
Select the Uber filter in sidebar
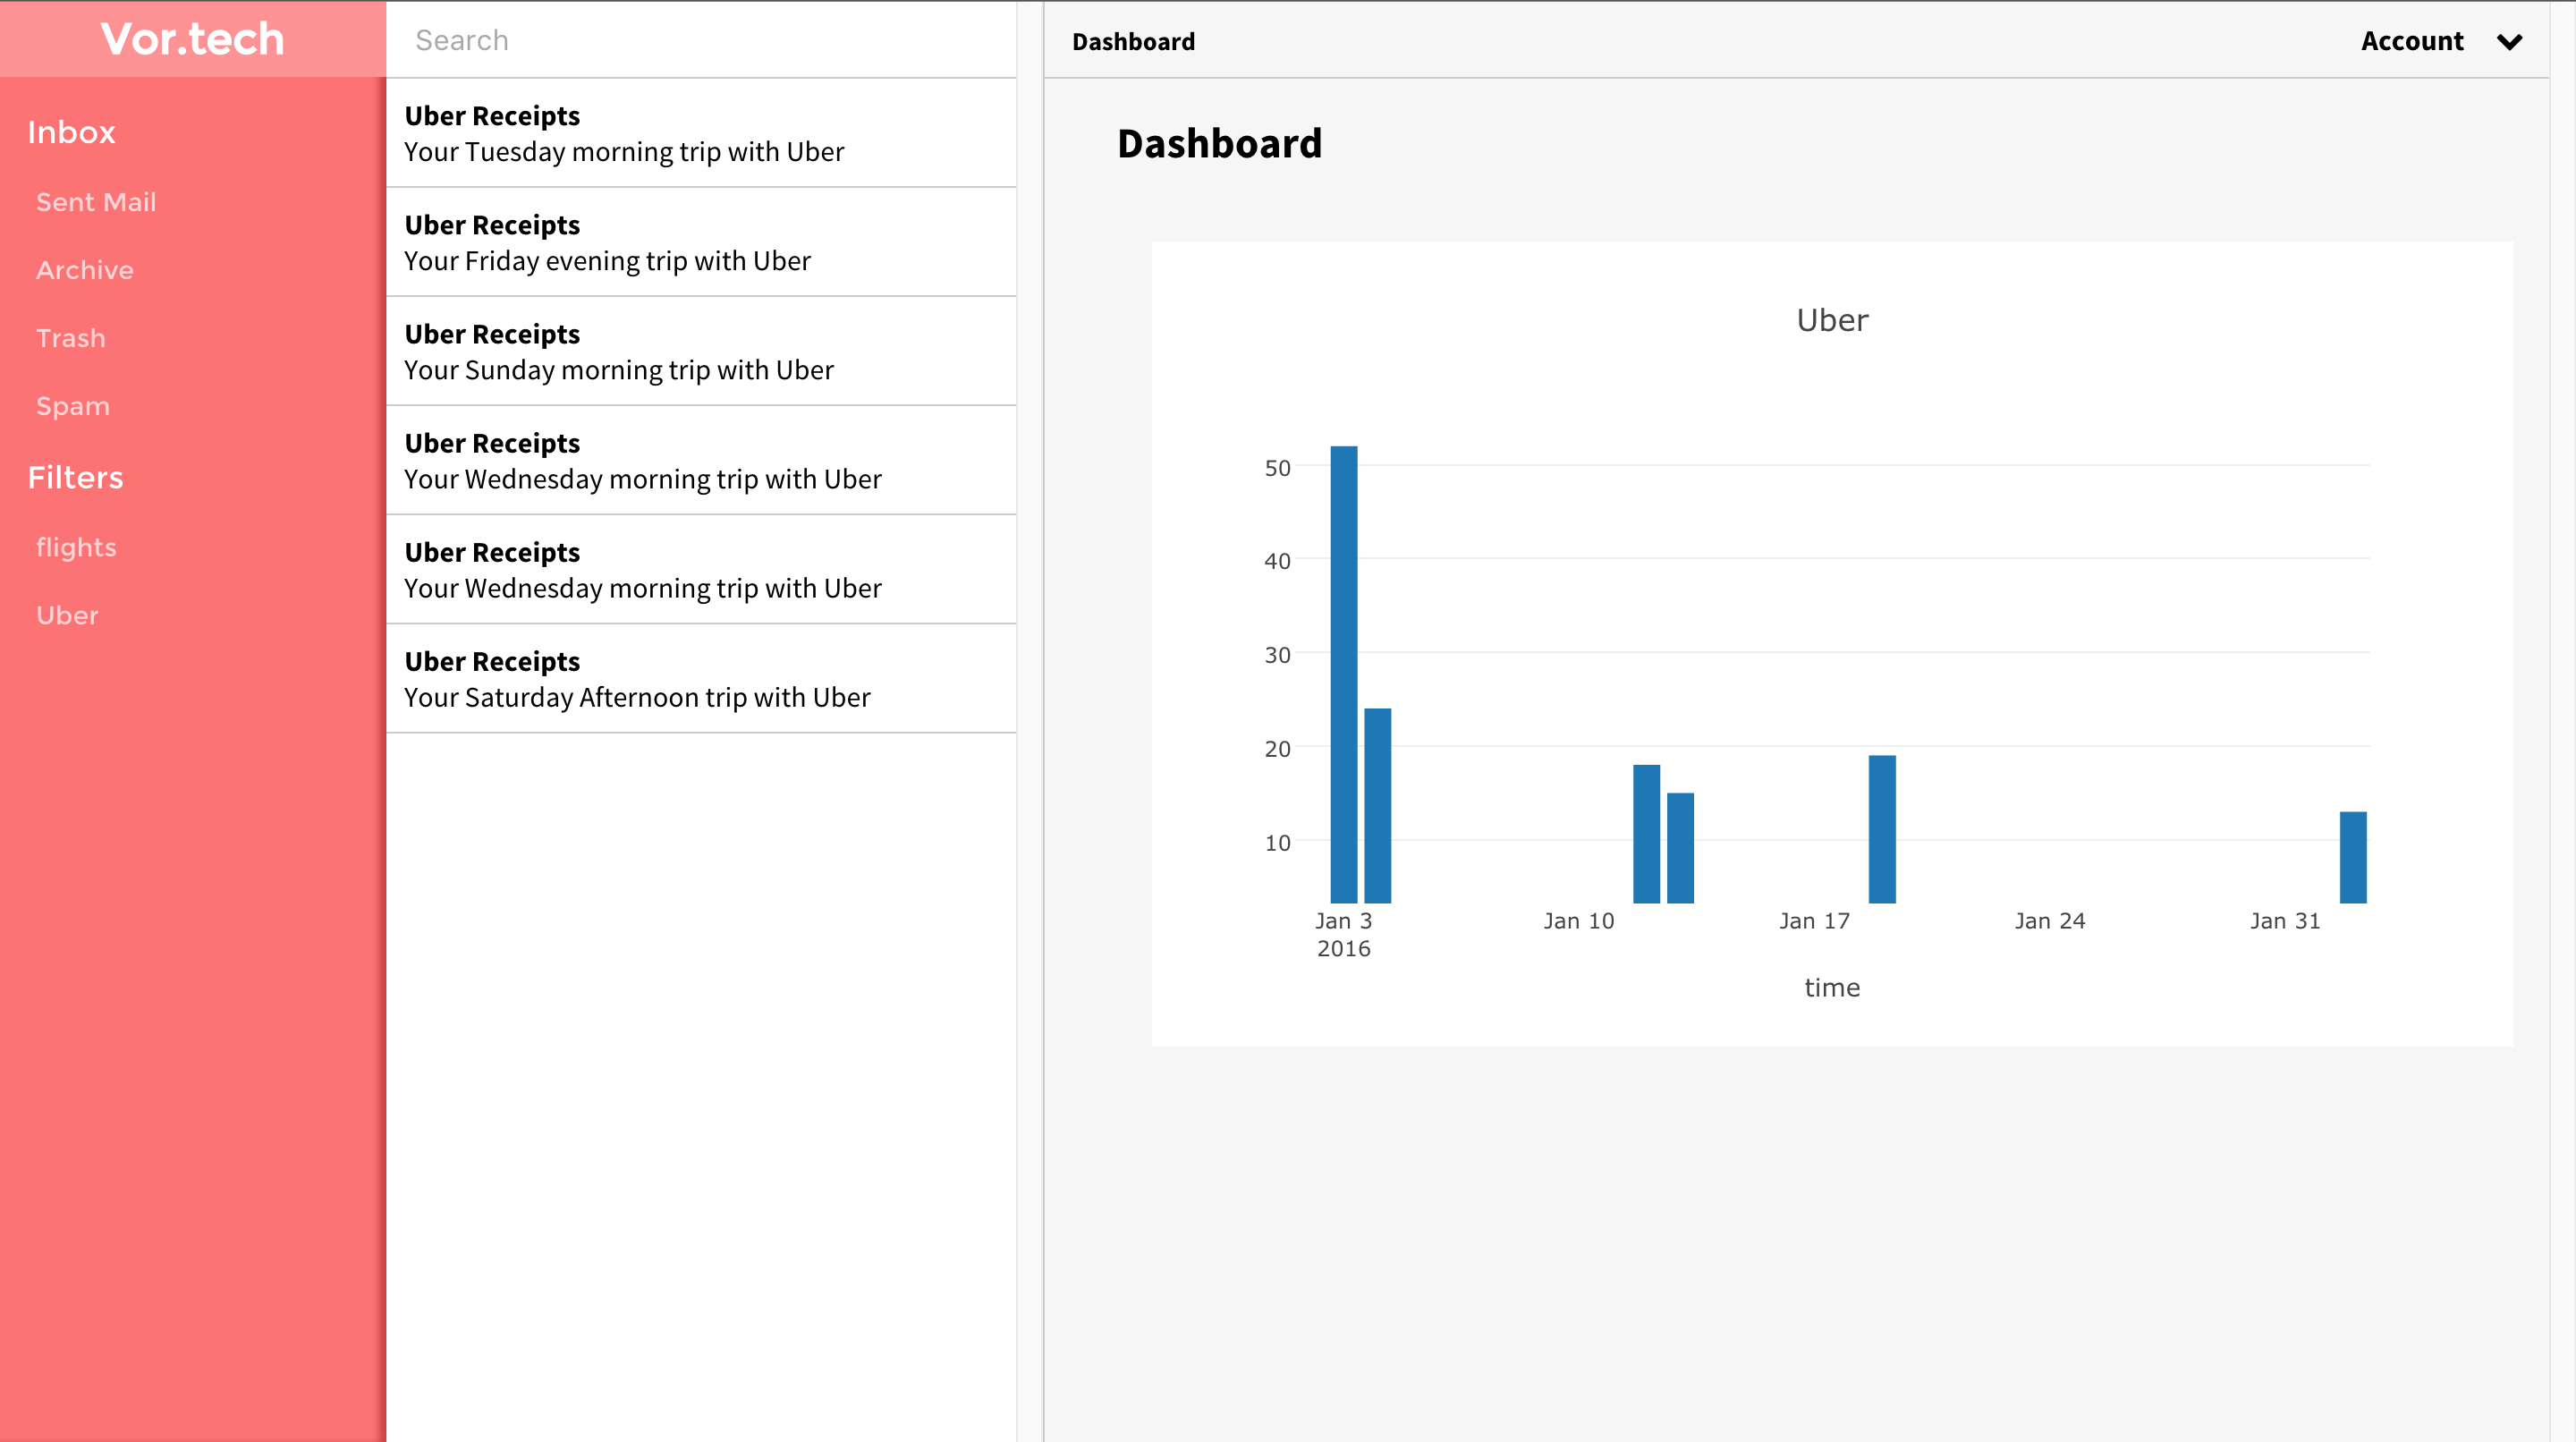[x=67, y=615]
